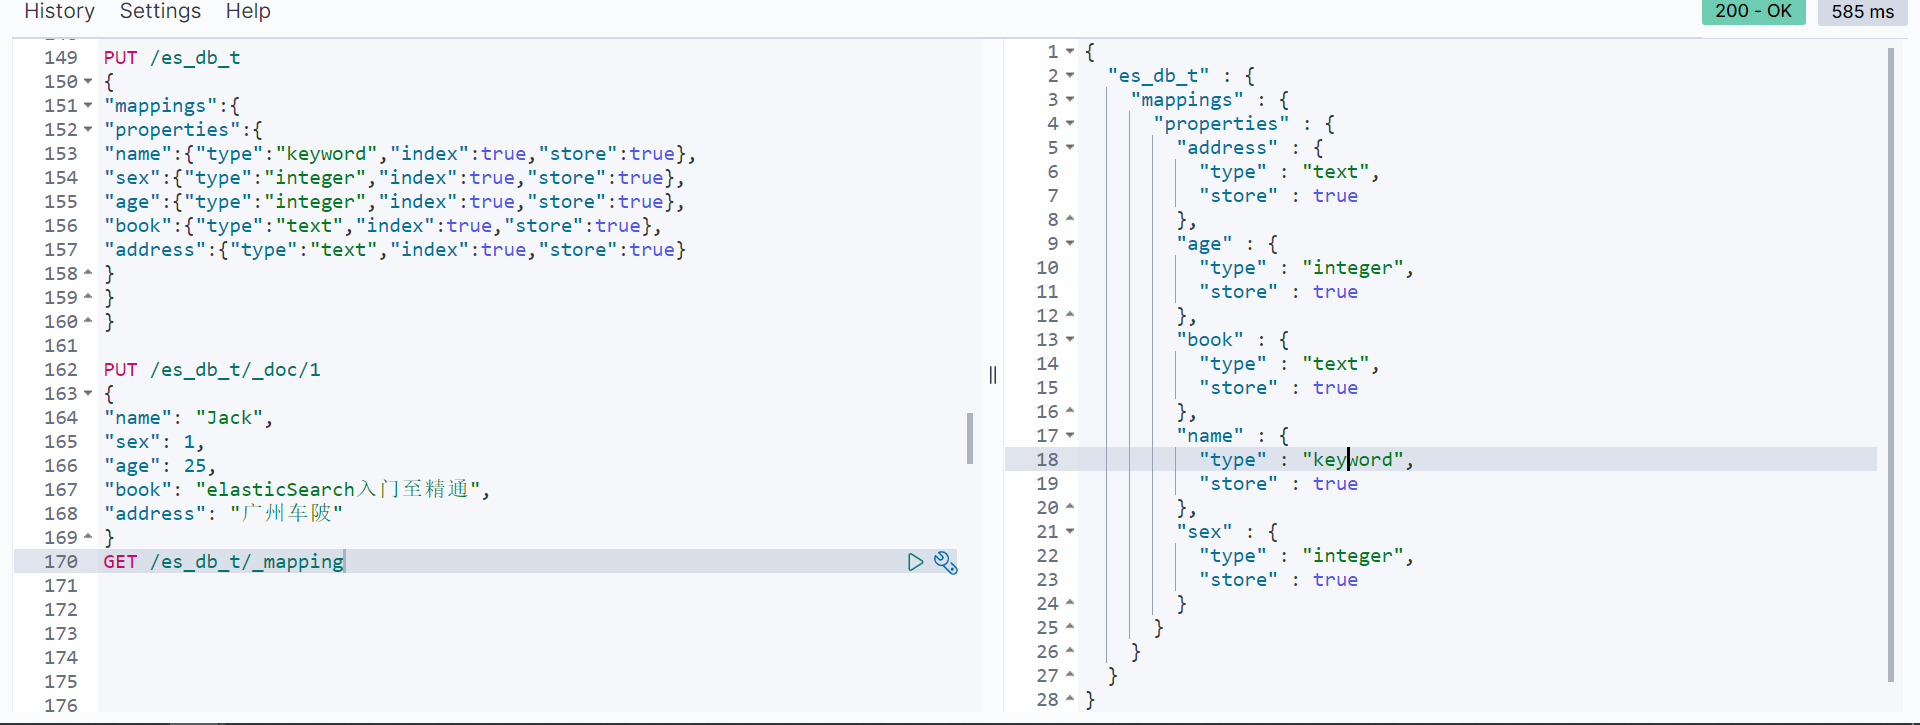1920x725 pixels.
Task: Collapse age object in response line 9
Action: click(1070, 243)
